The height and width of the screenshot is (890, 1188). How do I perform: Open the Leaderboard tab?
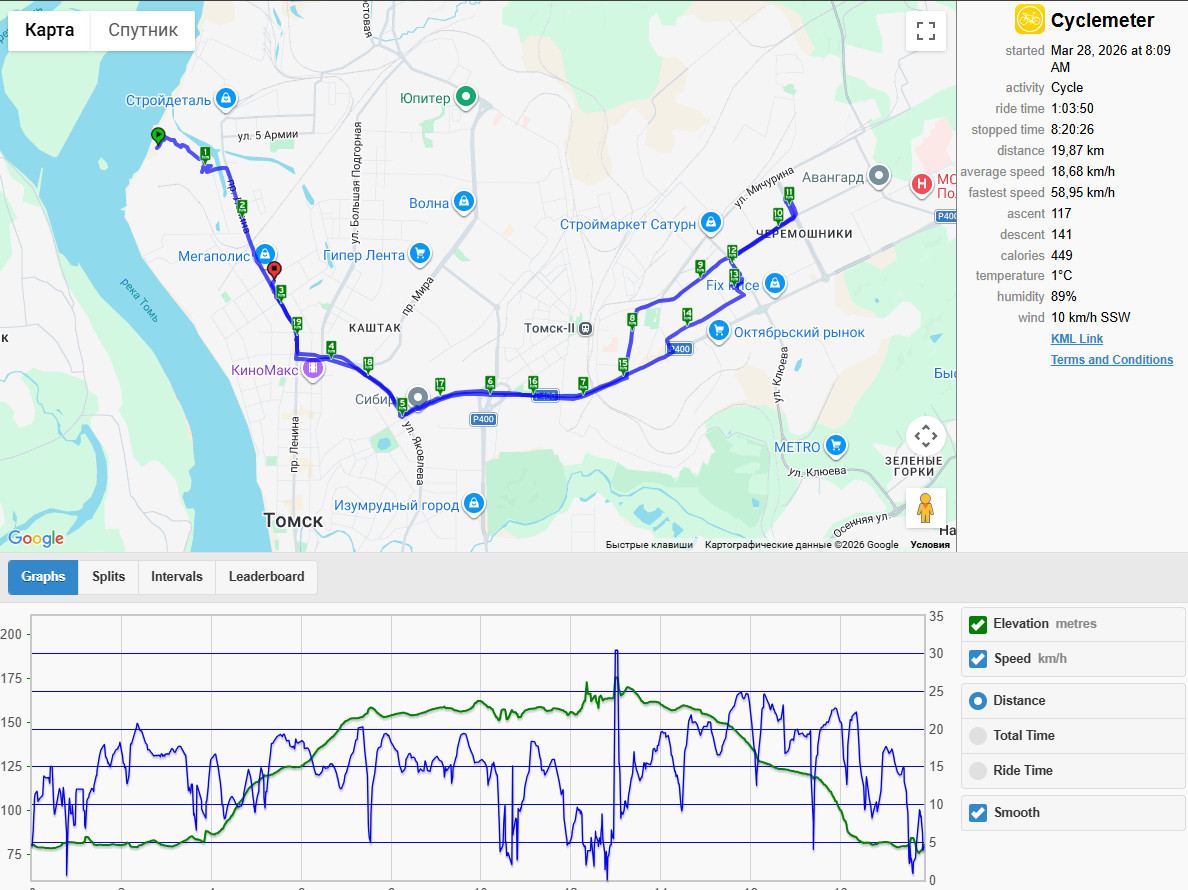point(266,576)
